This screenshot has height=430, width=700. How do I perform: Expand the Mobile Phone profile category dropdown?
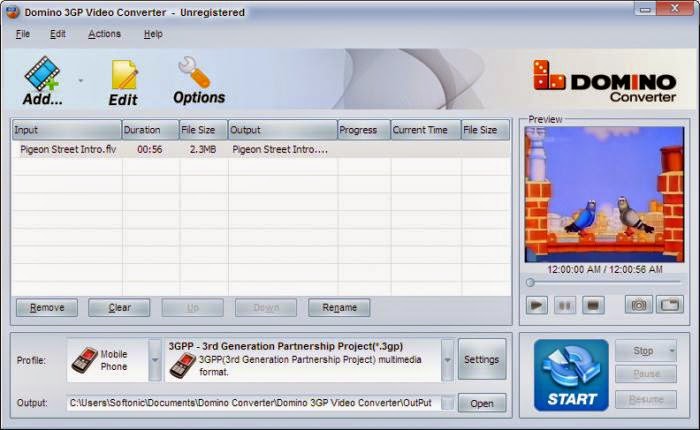click(154, 360)
